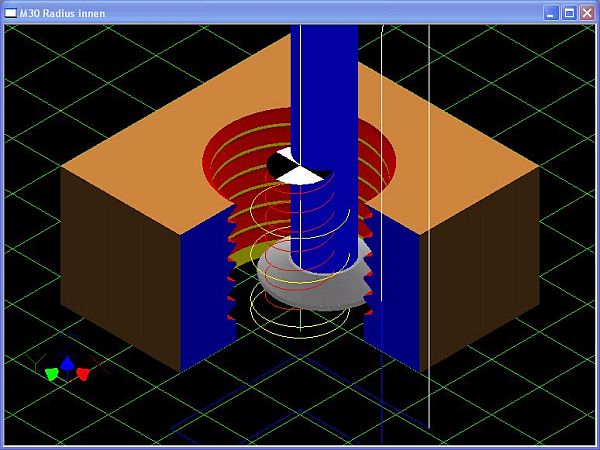The height and width of the screenshot is (450, 600).
Task: Click the 'M30 Radius innen' title bar text
Action: point(62,12)
